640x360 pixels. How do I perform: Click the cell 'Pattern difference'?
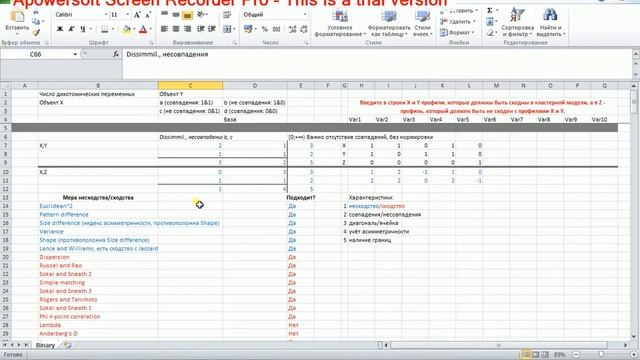pos(98,215)
